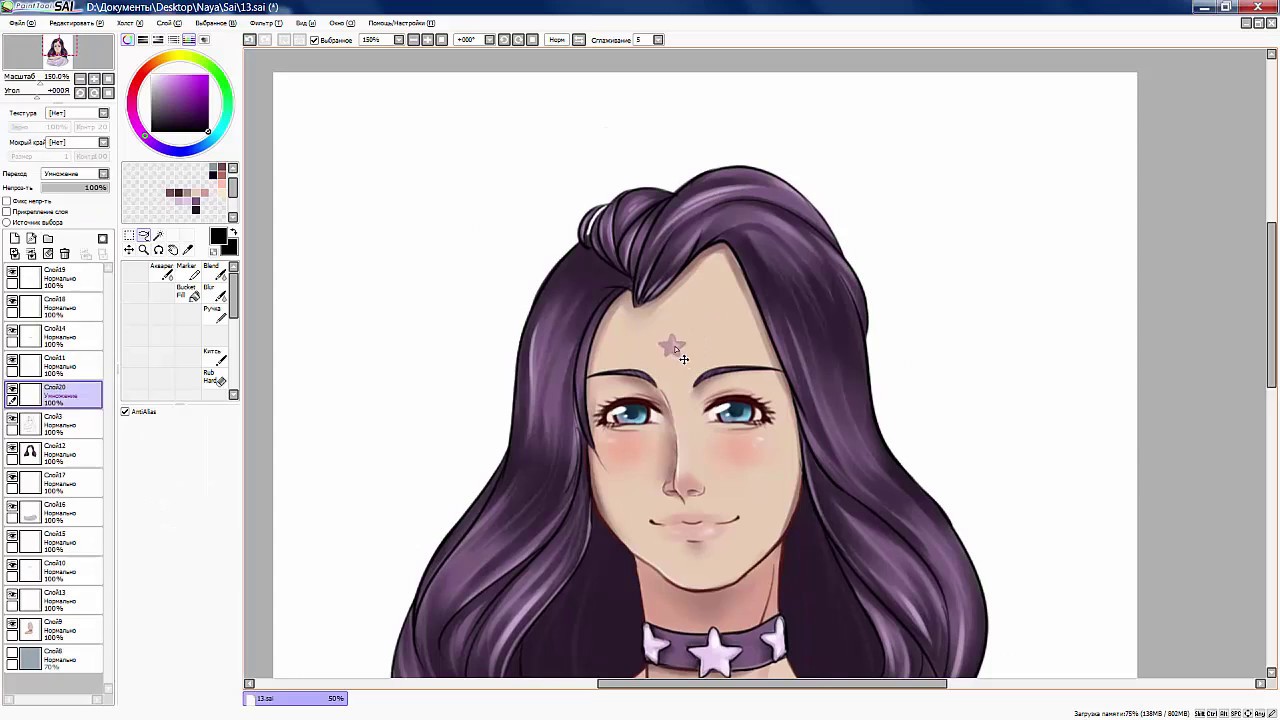This screenshot has height=720, width=1280.
Task: Open the Вид menu
Action: coord(306,23)
